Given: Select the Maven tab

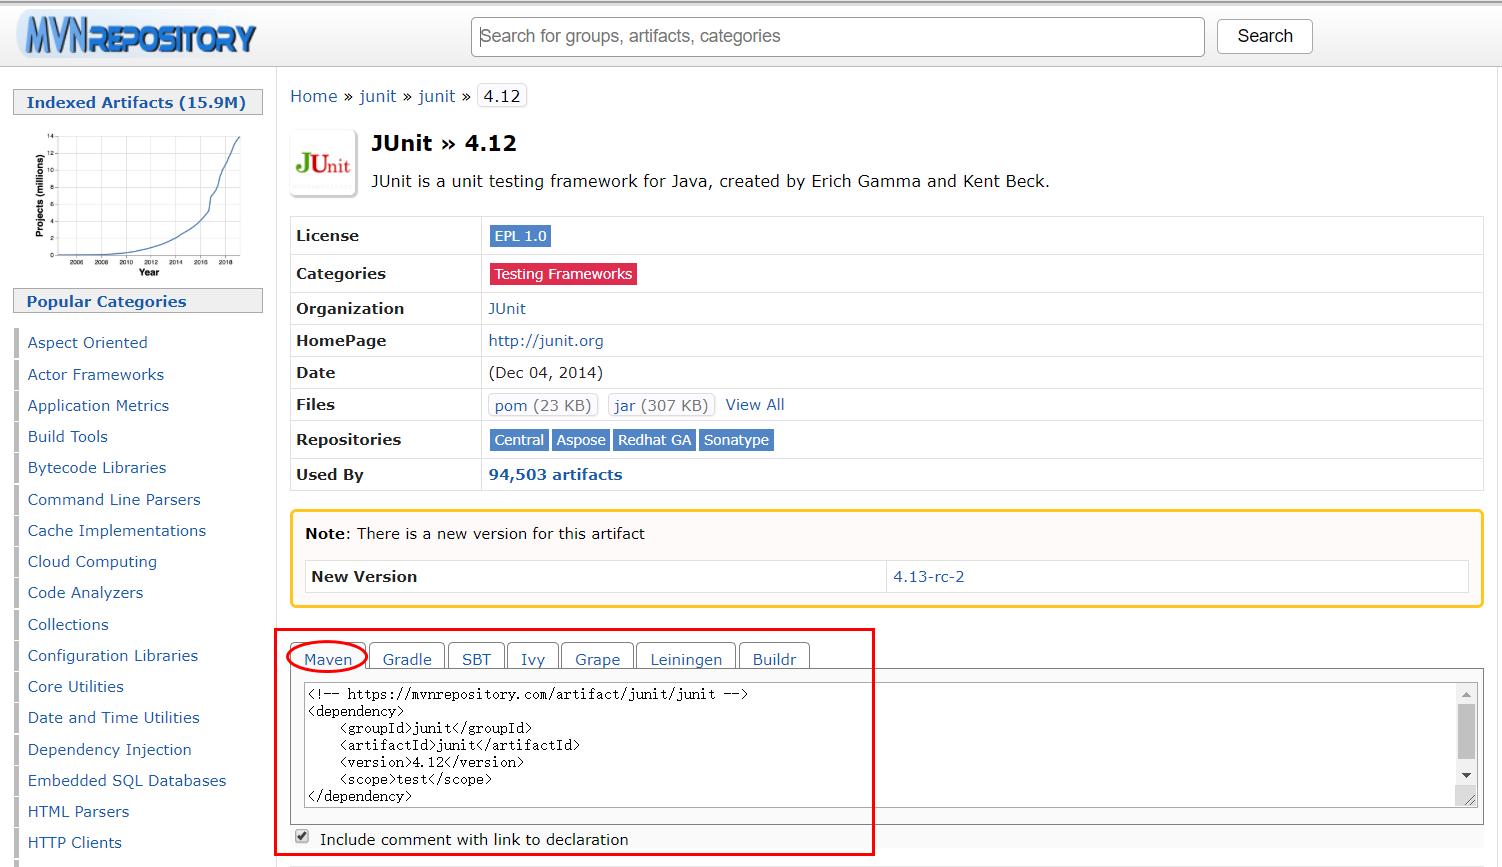Looking at the screenshot, I should [328, 659].
